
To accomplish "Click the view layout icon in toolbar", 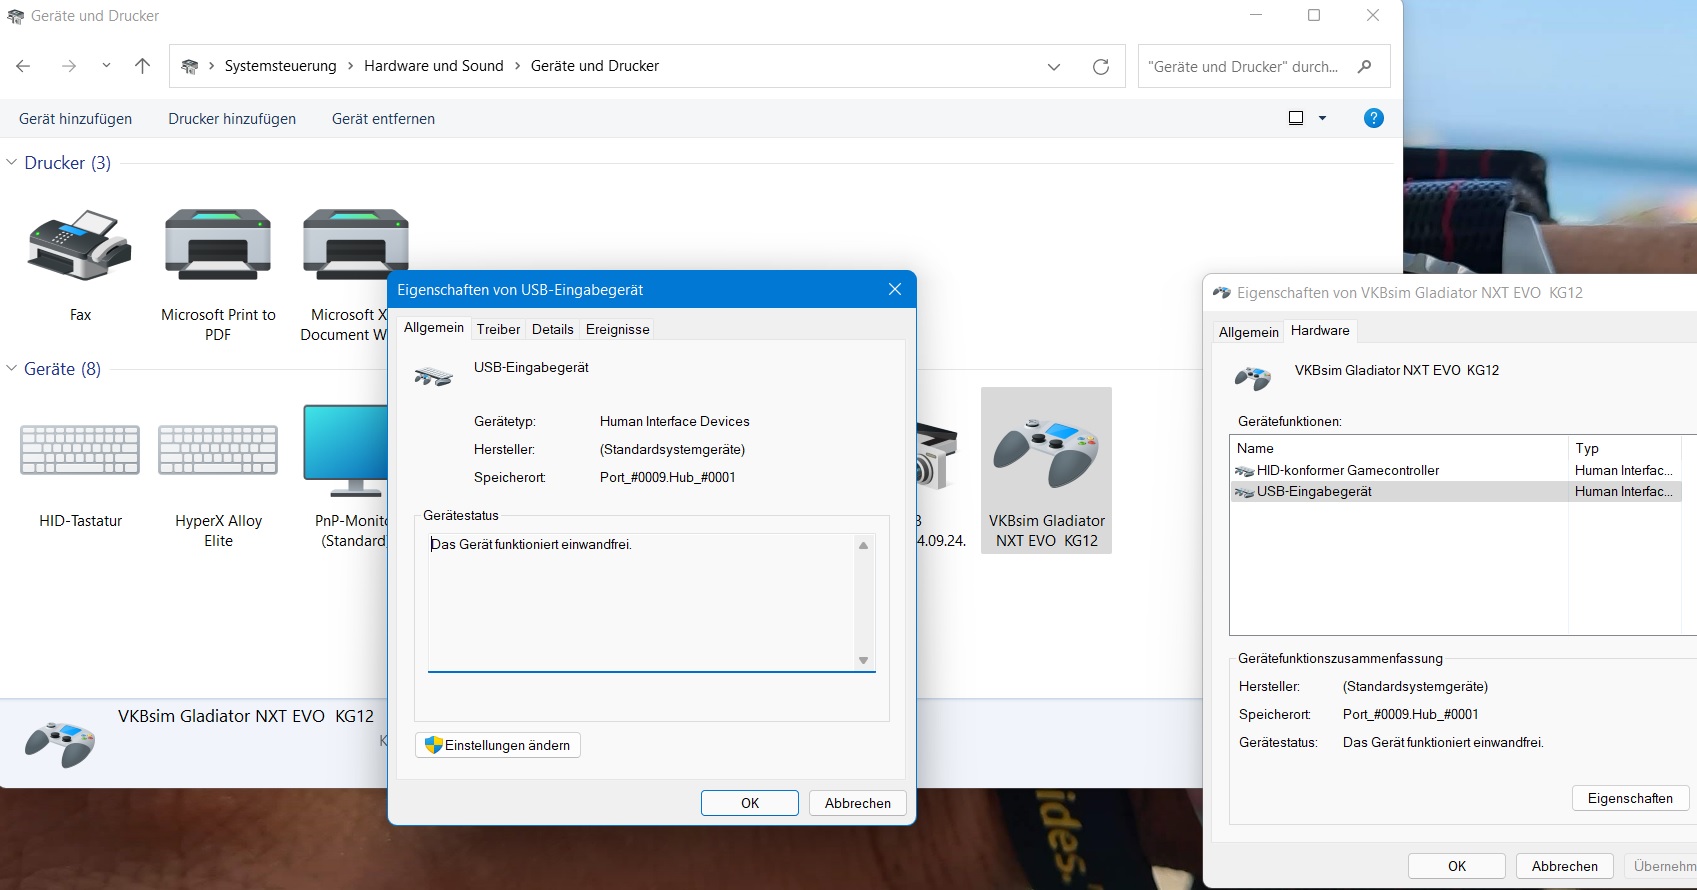I will point(1296,118).
